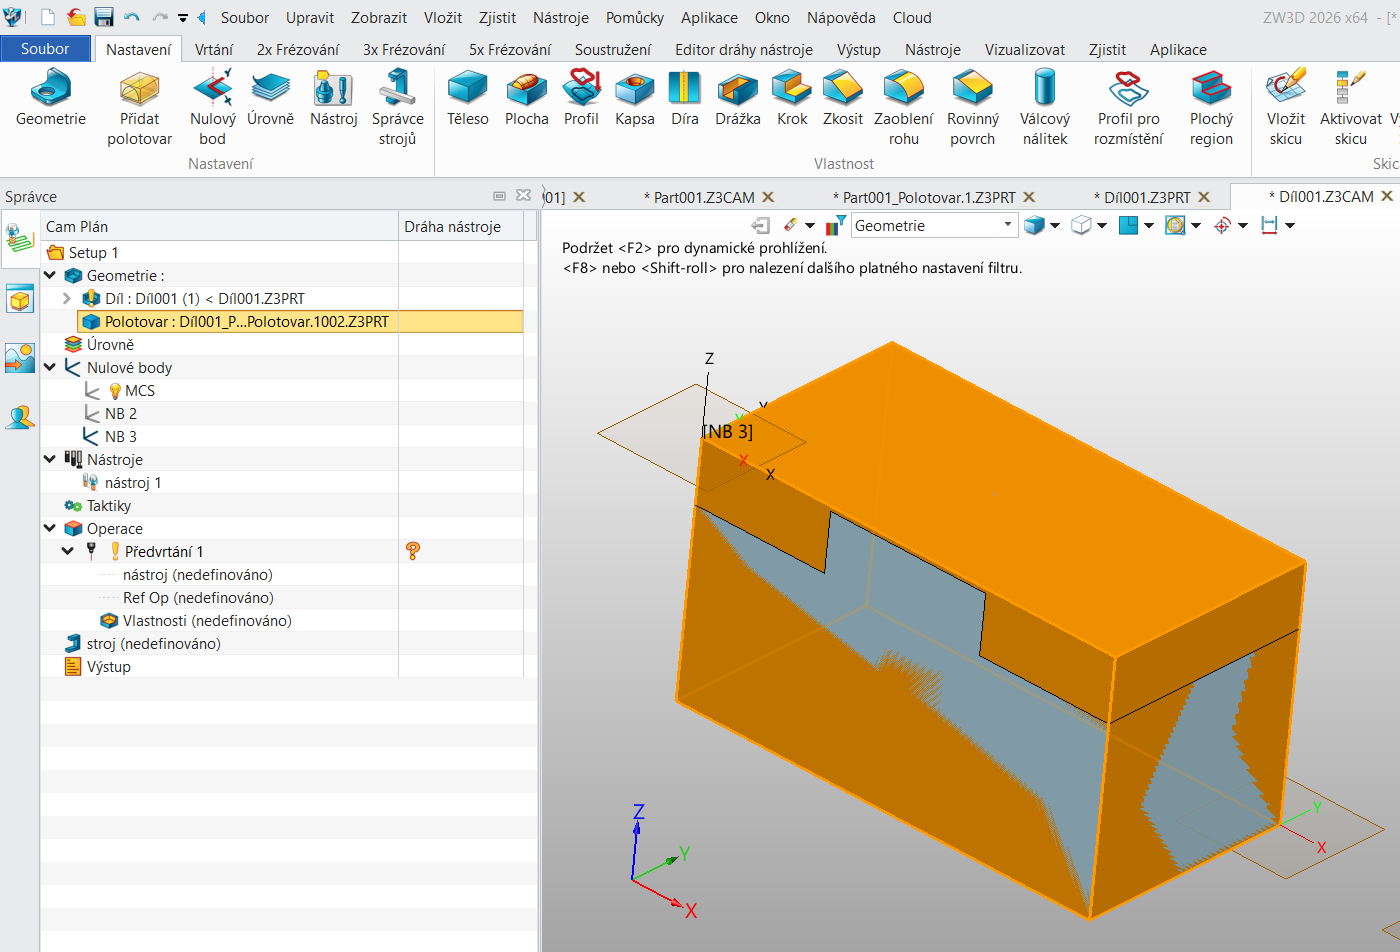Viewport: 1400px width, 952px height.
Task: Click the Předvrtání 1 question mark status
Action: [x=412, y=551]
